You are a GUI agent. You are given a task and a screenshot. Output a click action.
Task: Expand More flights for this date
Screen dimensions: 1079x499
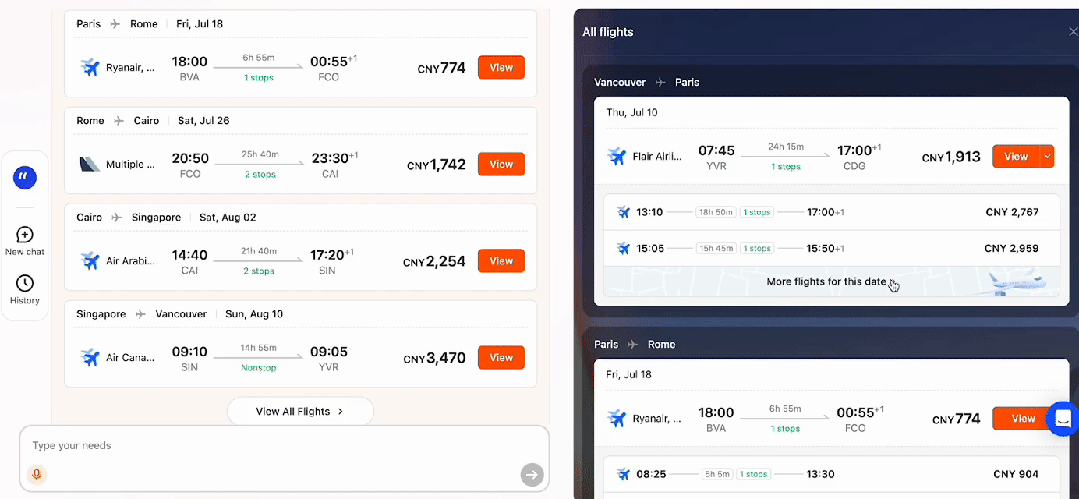827,282
